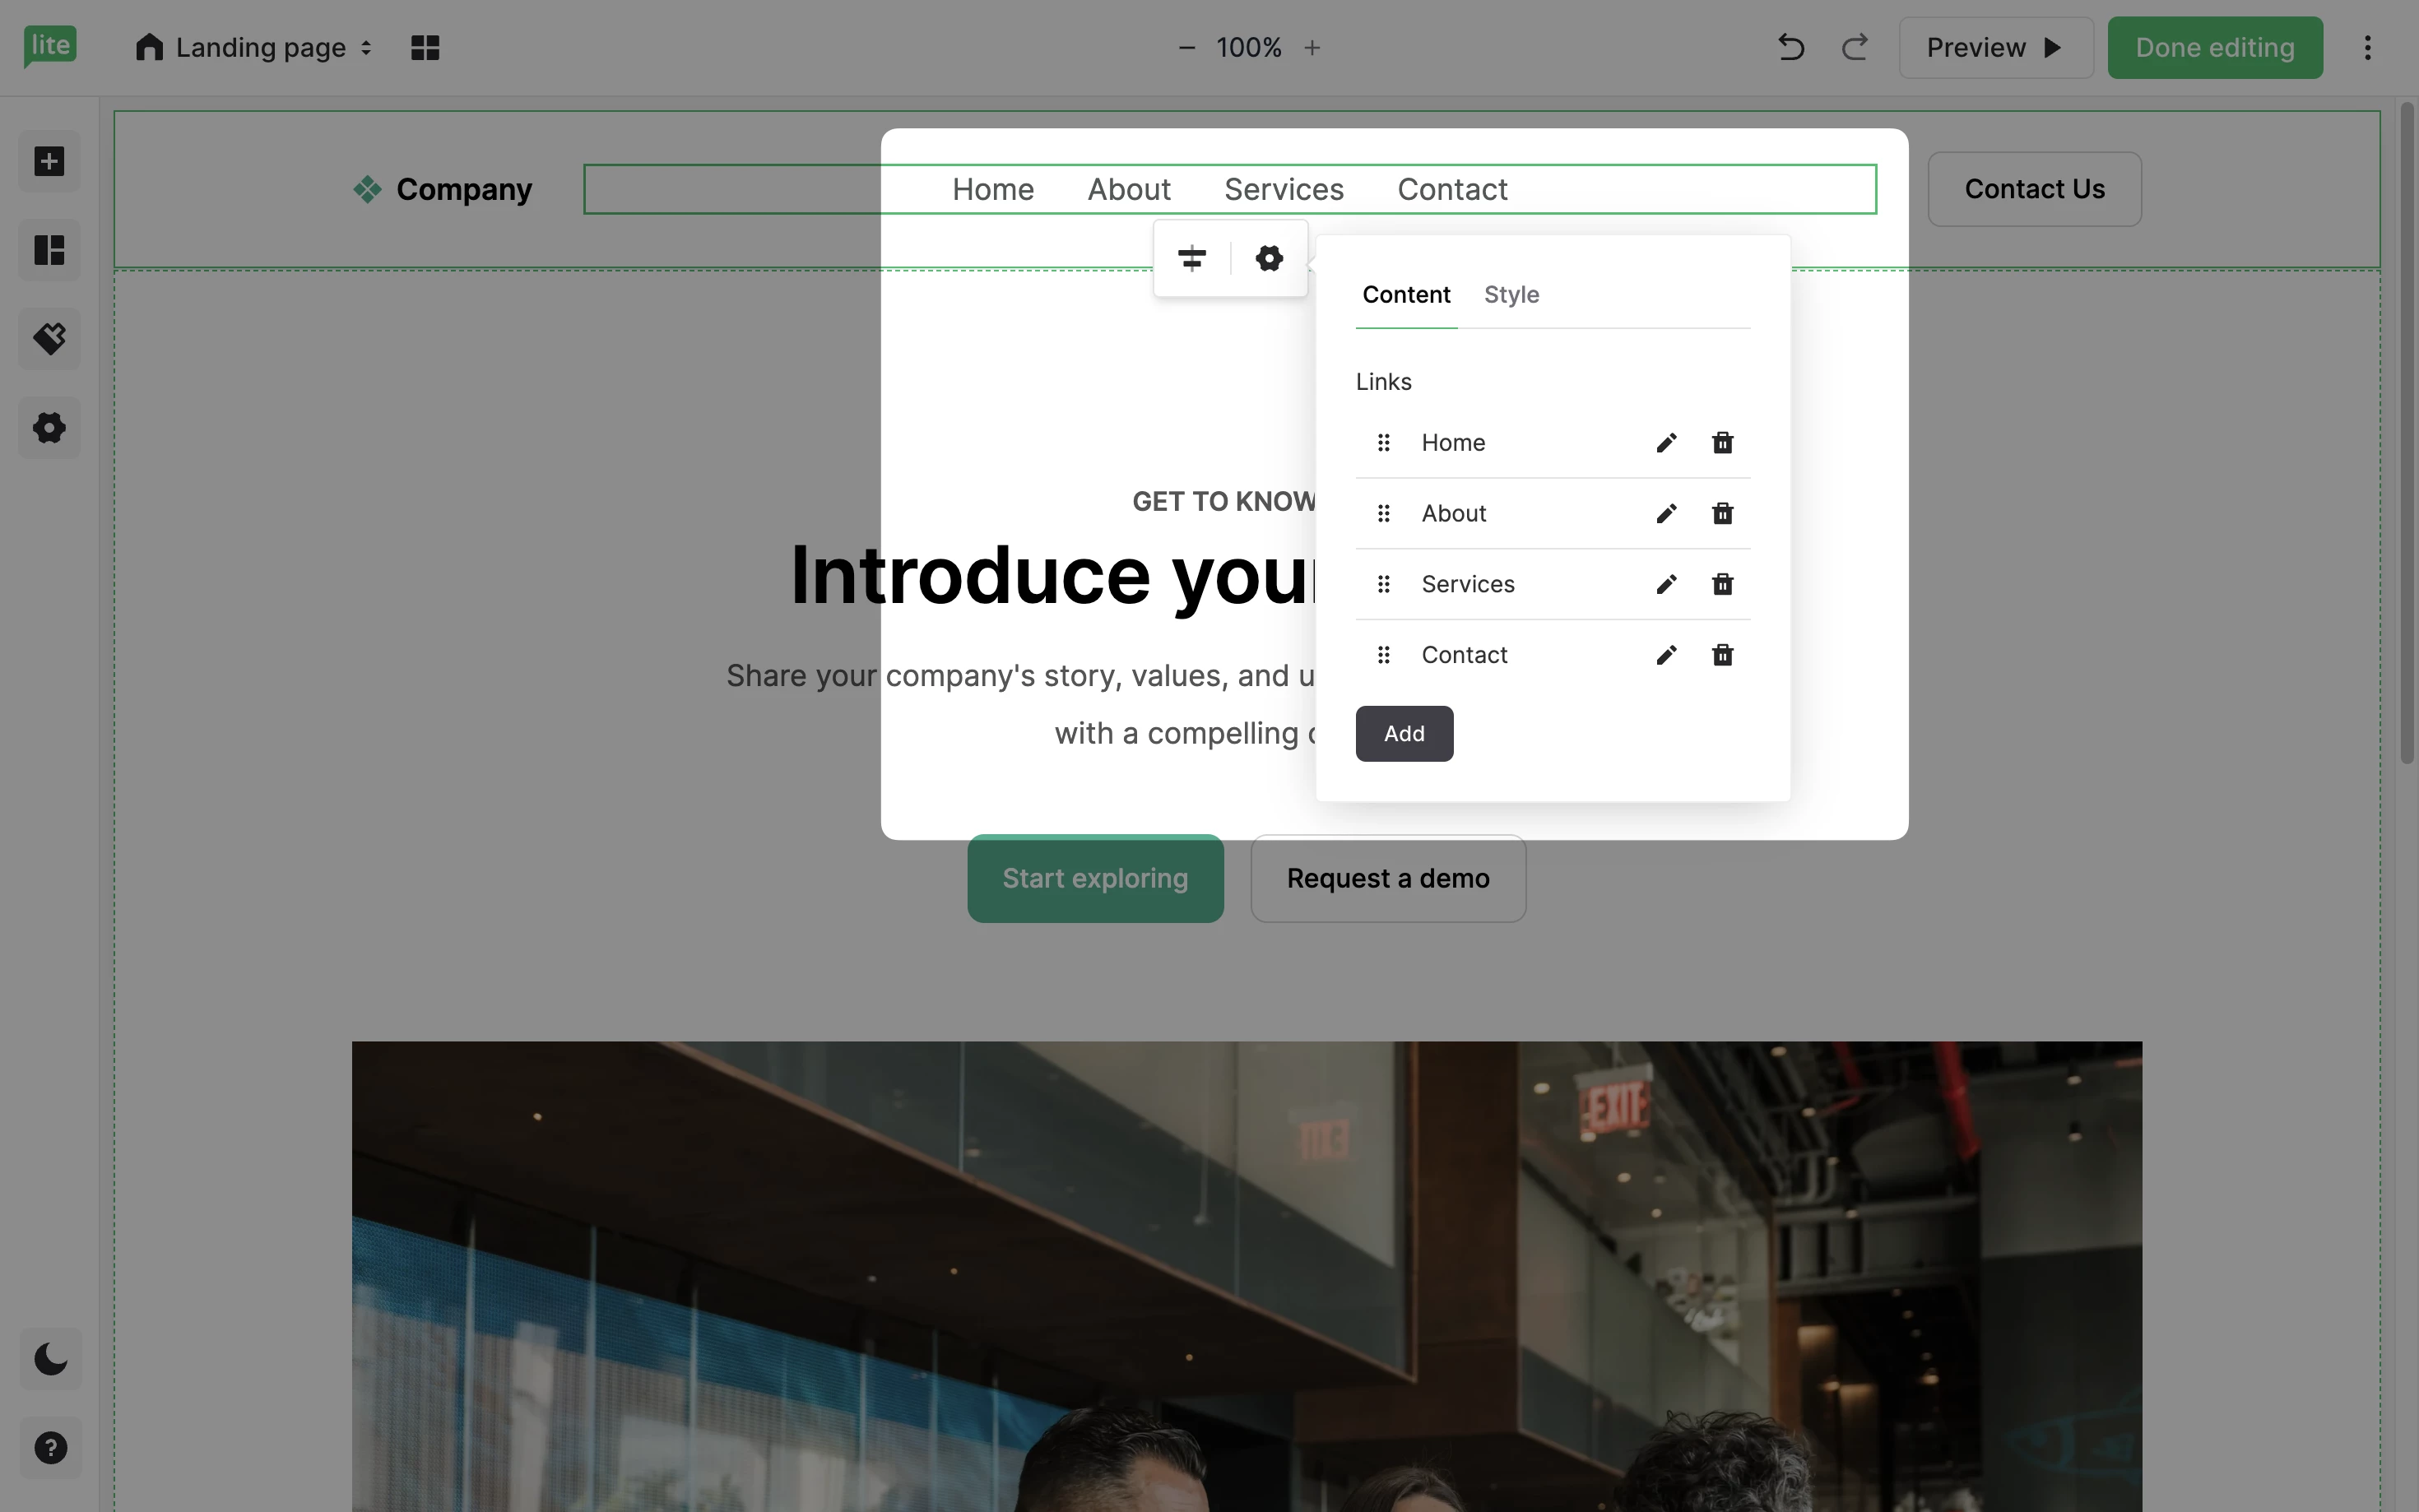Select the Content tab
Viewport: 2419px width, 1512px height.
click(1406, 295)
